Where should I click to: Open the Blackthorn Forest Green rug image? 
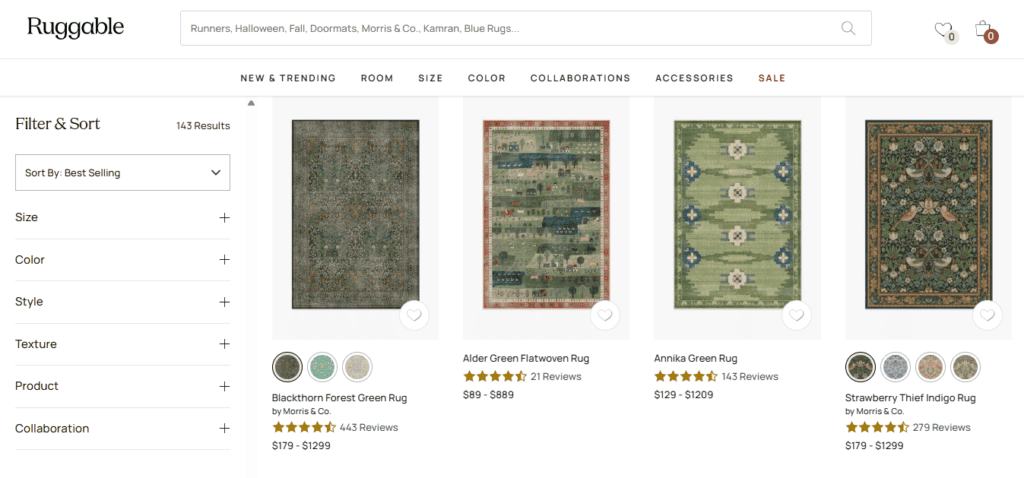pos(355,214)
